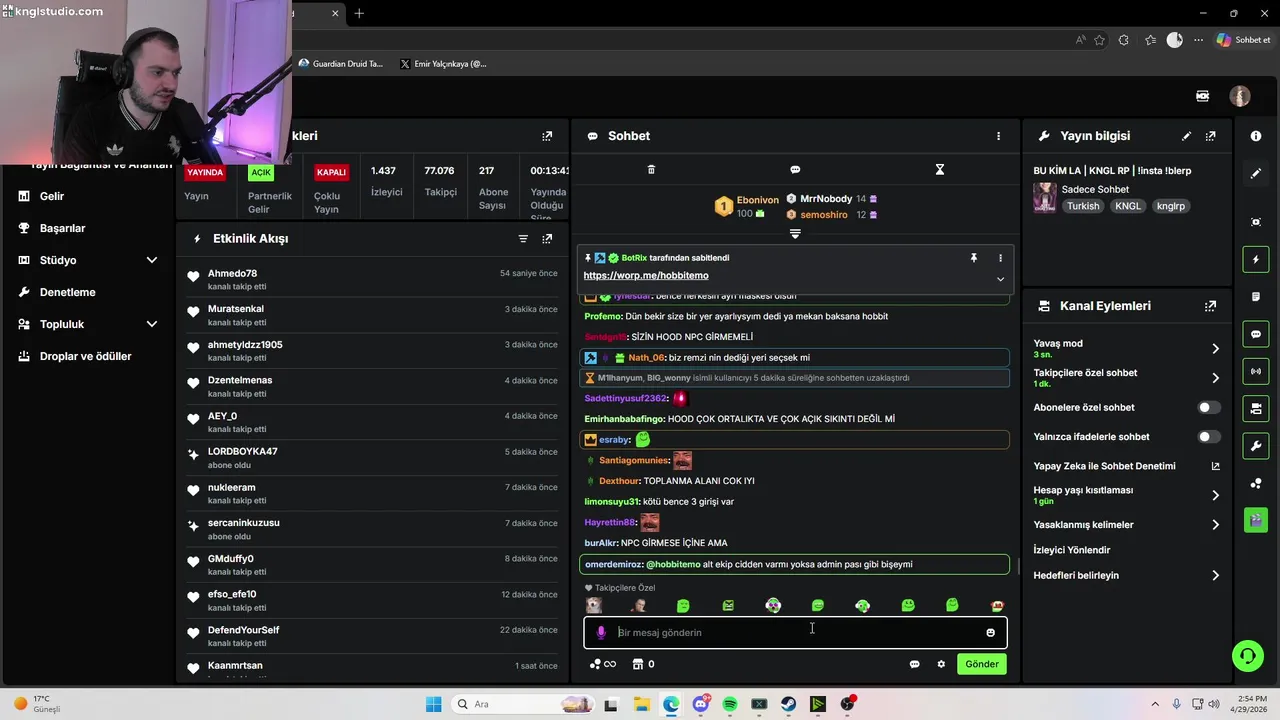
Task: Edit stream info with pencil icon
Action: point(1186,136)
